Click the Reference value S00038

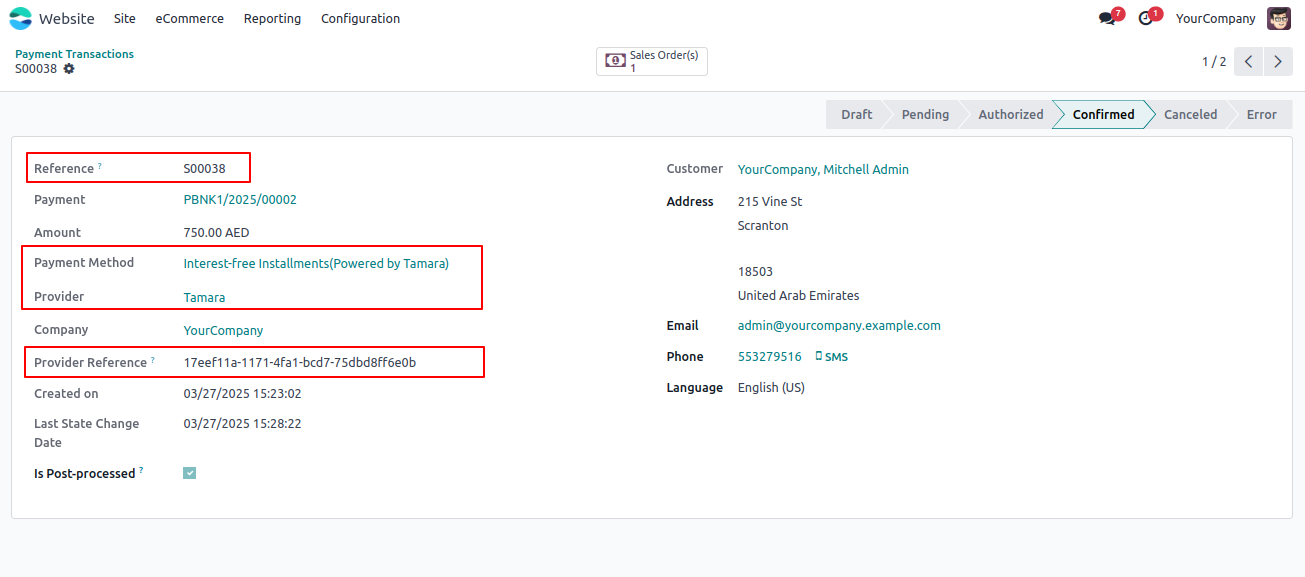point(204,169)
